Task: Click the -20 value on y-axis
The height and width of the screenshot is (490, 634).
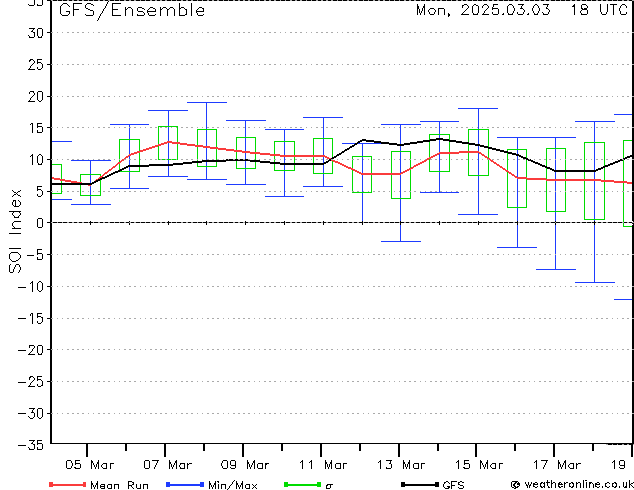Action: click(31, 350)
